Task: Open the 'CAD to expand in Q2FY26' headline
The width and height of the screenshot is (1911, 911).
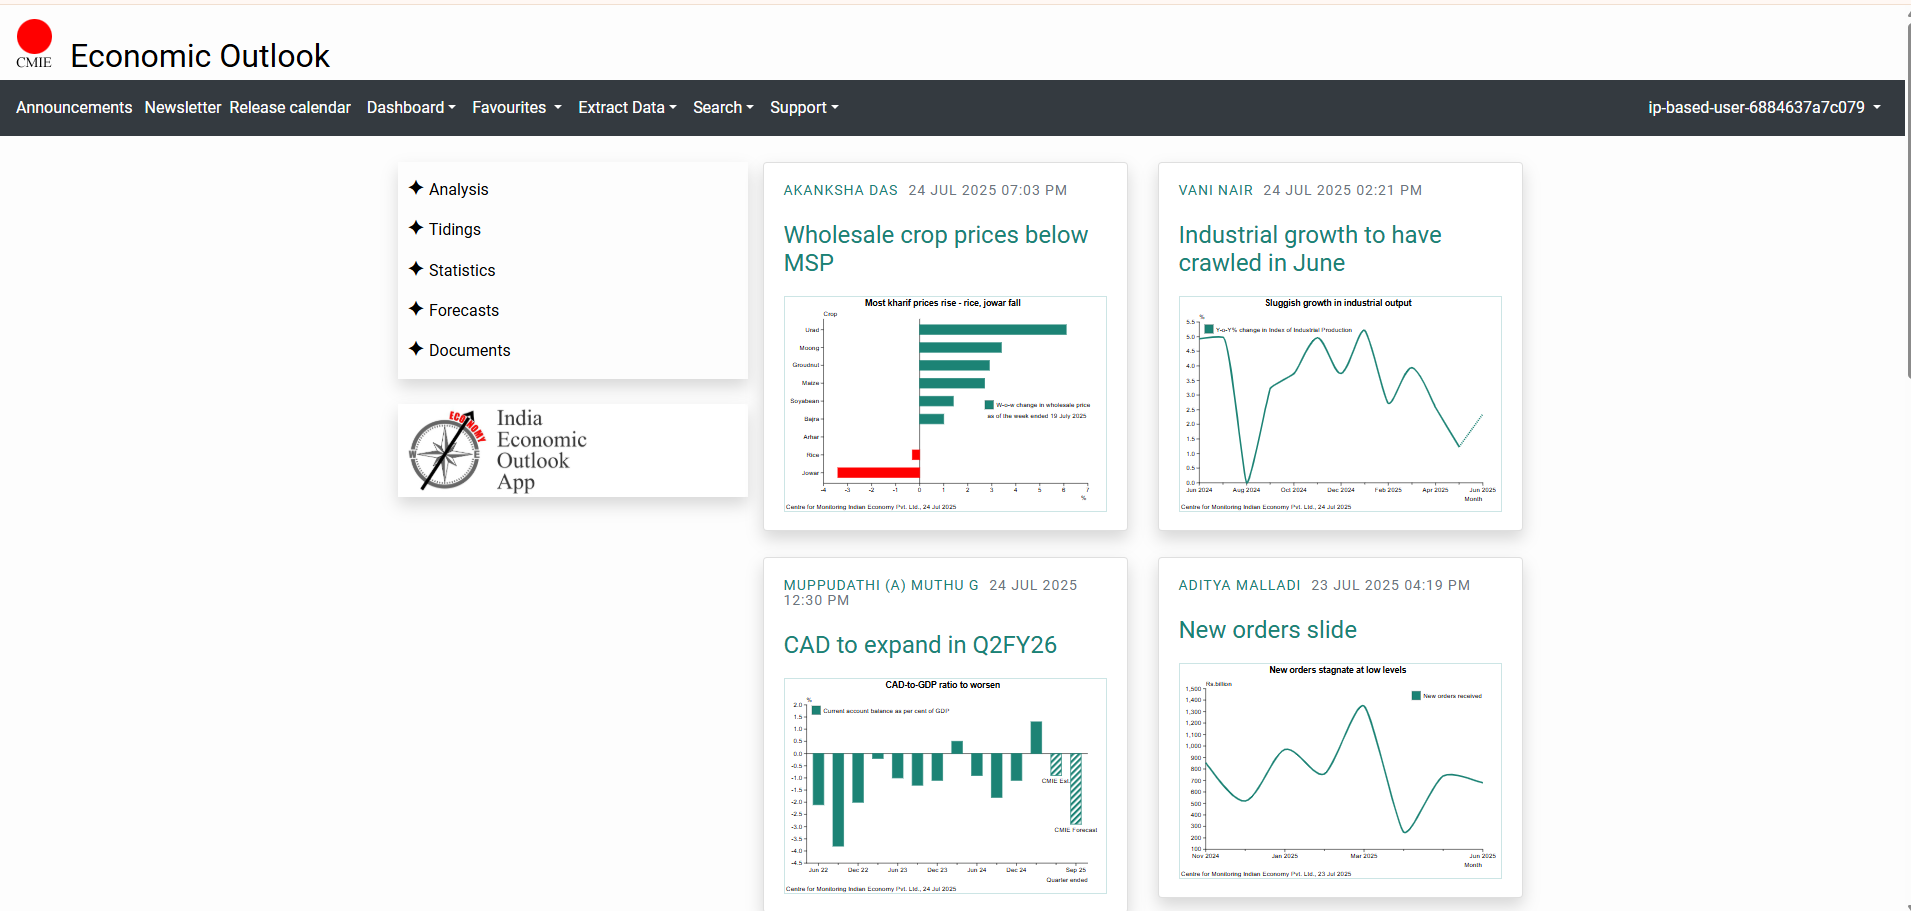Action: point(919,645)
